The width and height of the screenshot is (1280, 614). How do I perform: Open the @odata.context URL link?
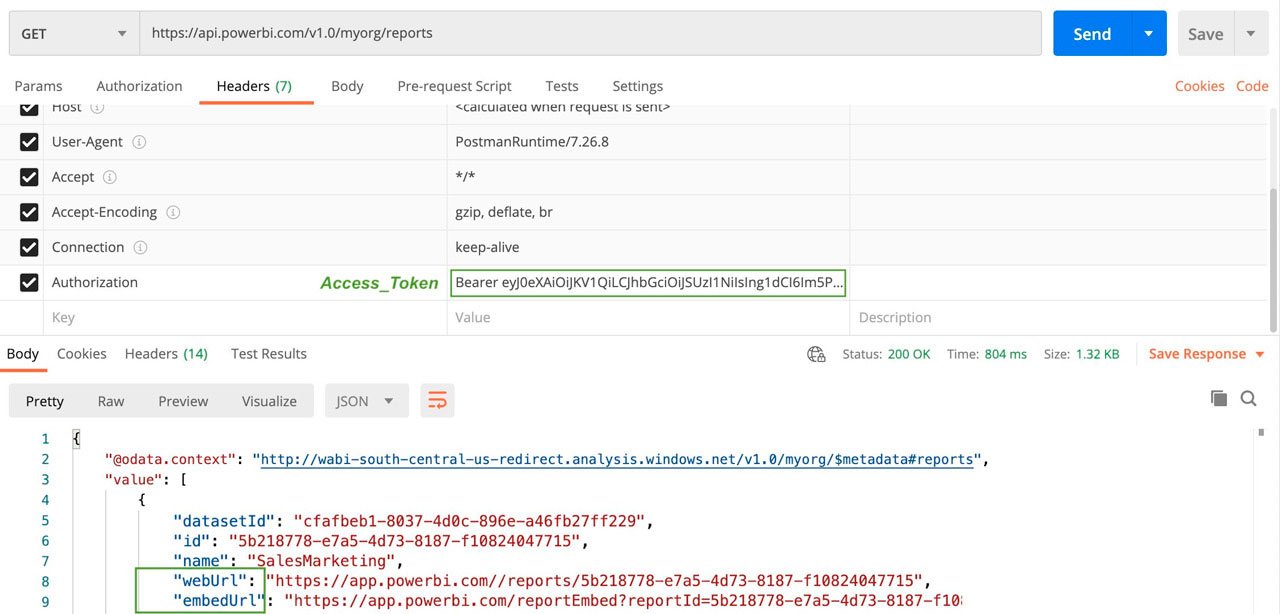(618, 460)
